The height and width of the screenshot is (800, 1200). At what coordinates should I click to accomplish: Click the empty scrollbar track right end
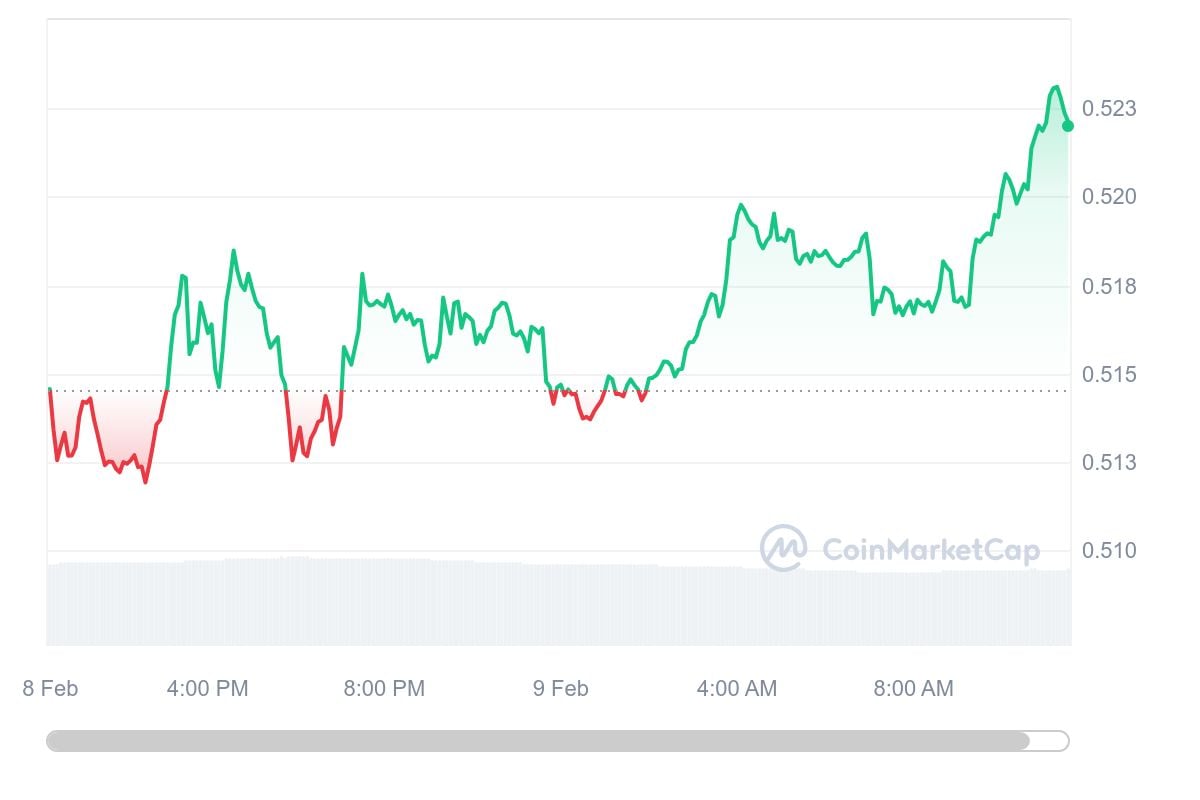(1049, 741)
